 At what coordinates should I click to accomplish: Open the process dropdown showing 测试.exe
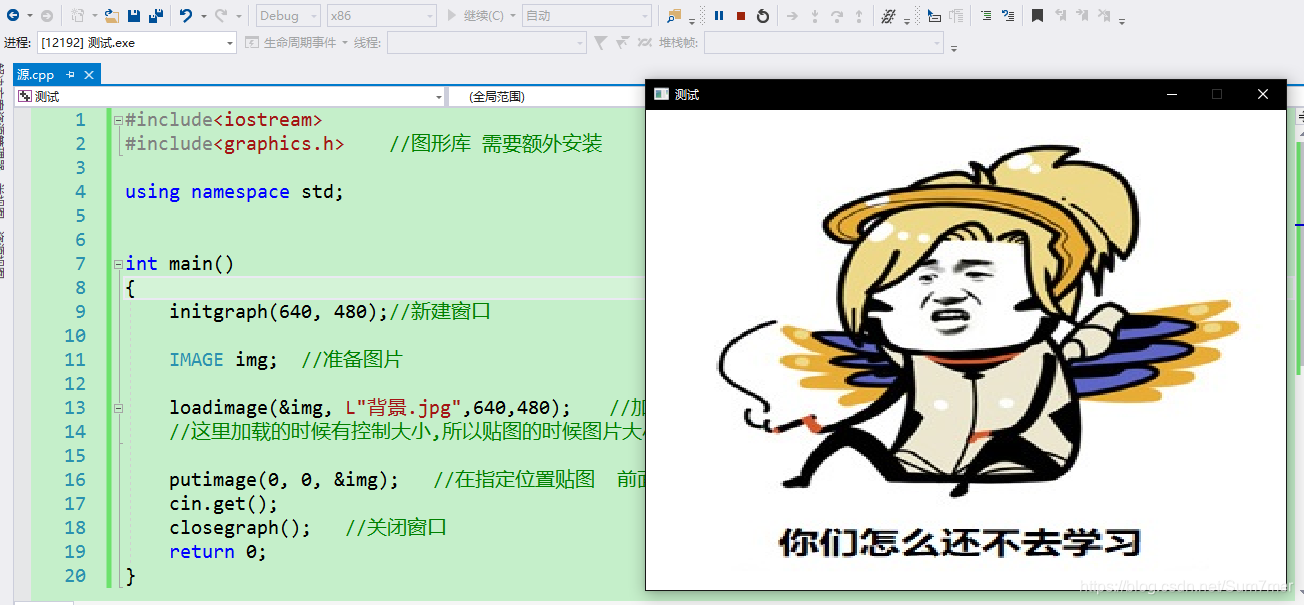coord(136,43)
